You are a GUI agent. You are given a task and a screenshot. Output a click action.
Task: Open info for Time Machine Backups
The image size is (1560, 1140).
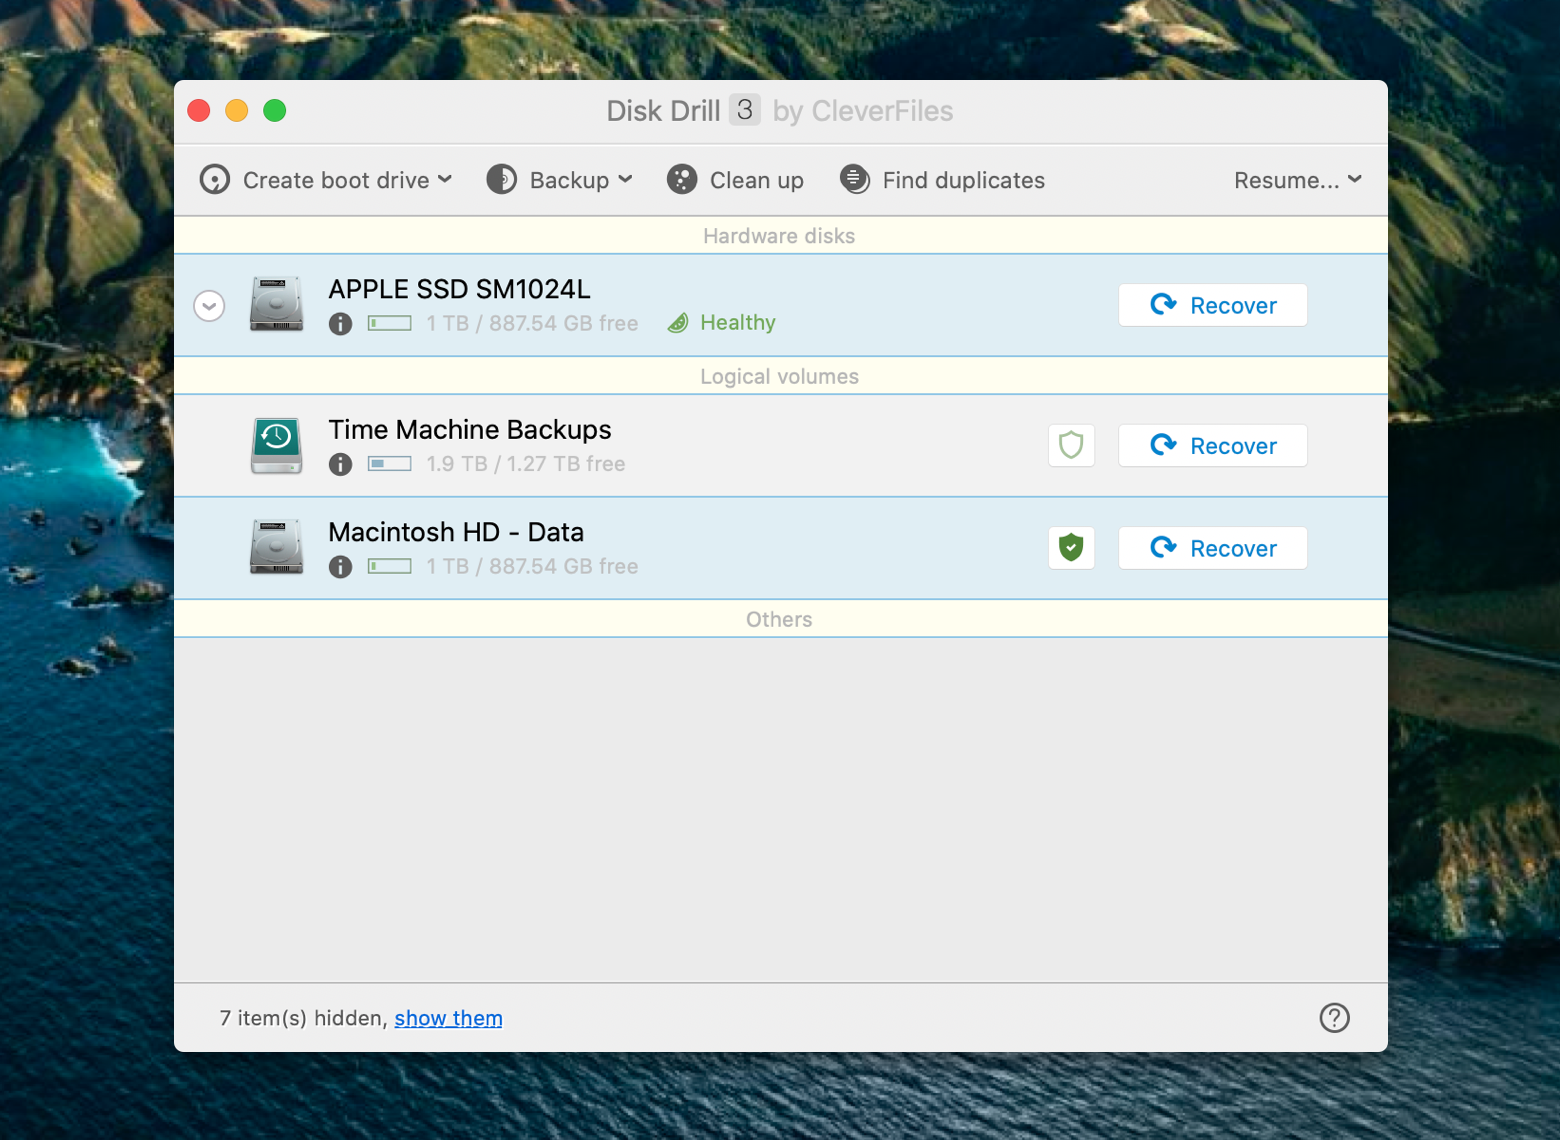[x=340, y=464]
